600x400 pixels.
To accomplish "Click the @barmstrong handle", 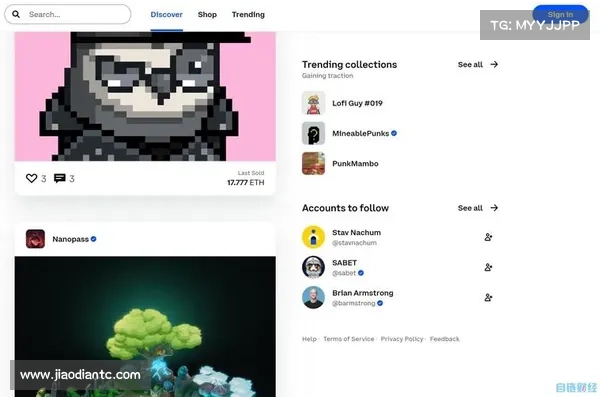I will pyautogui.click(x=354, y=303).
